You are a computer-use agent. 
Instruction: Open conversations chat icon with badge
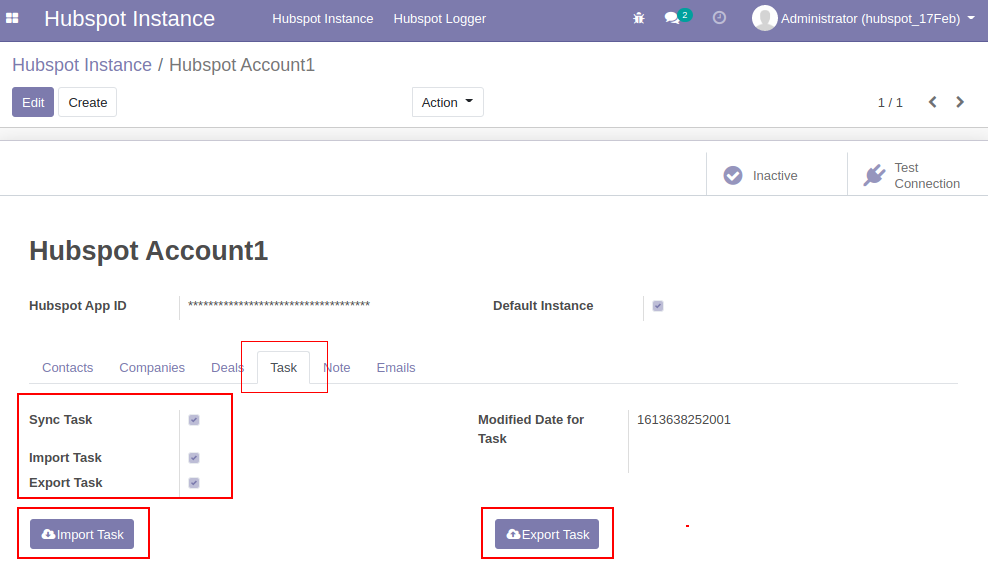click(677, 17)
